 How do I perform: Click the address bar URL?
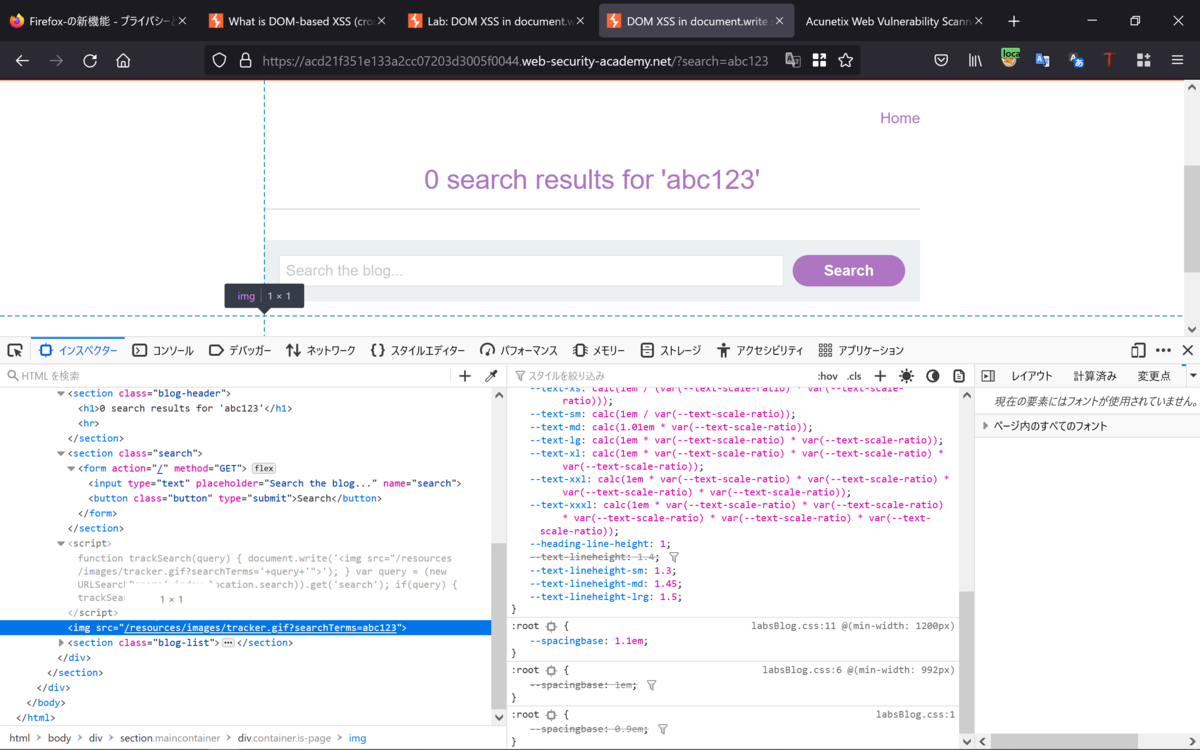515,61
